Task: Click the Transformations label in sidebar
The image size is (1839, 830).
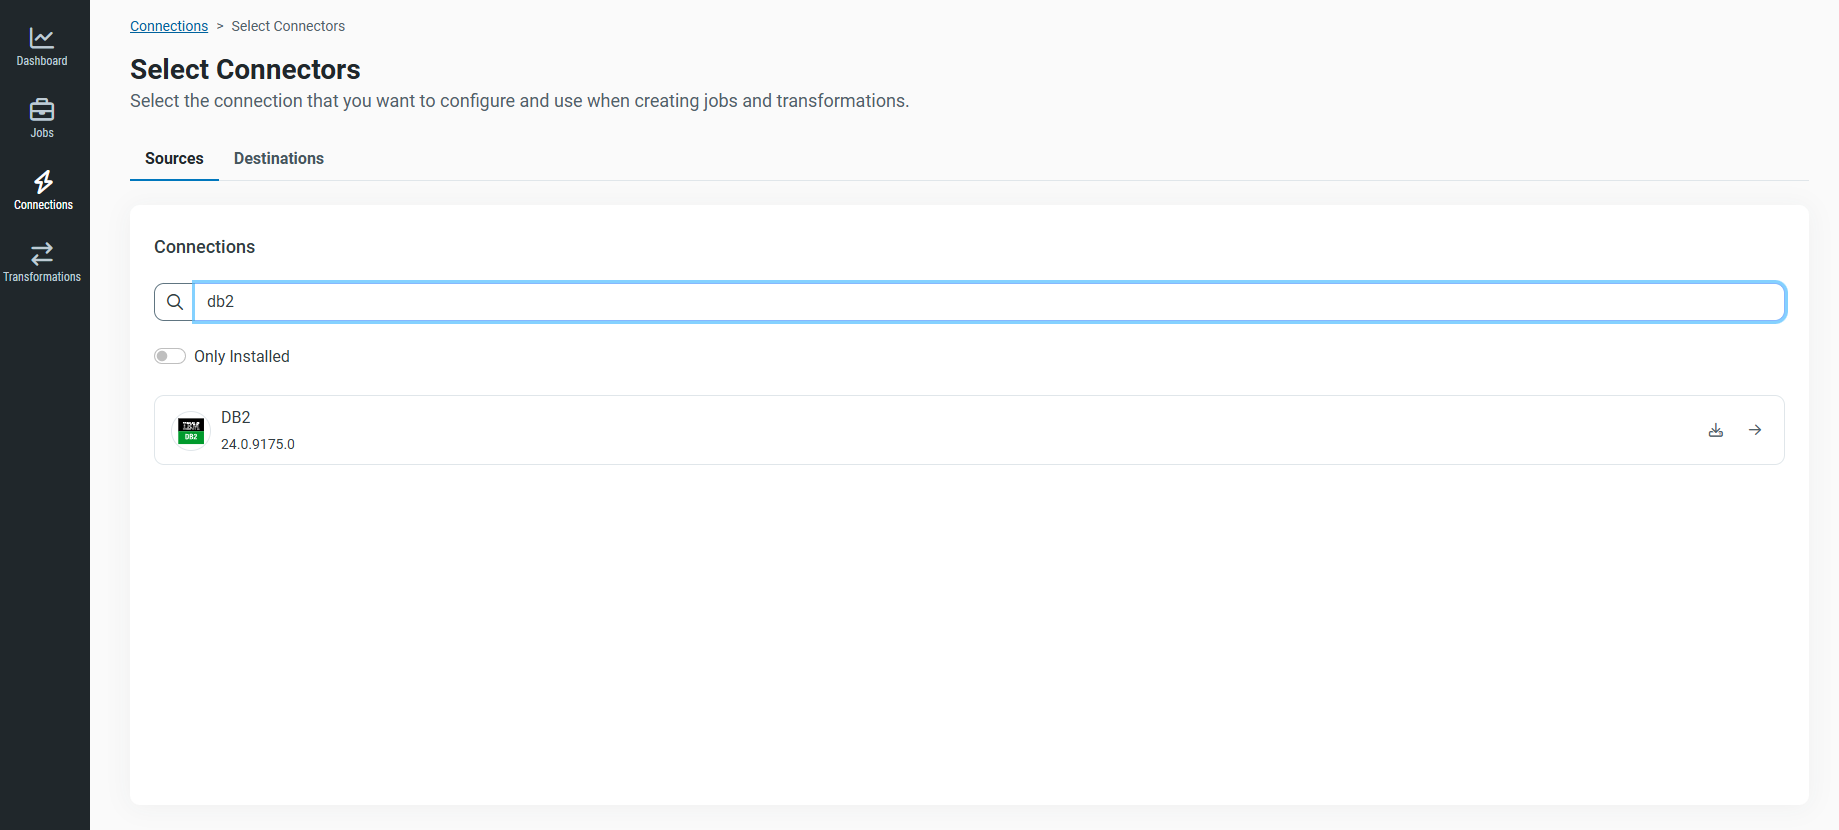Action: pos(42,277)
